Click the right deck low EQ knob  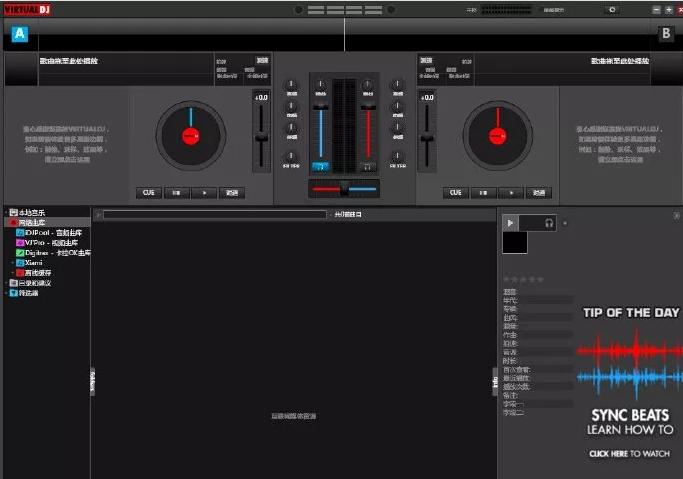(x=397, y=128)
